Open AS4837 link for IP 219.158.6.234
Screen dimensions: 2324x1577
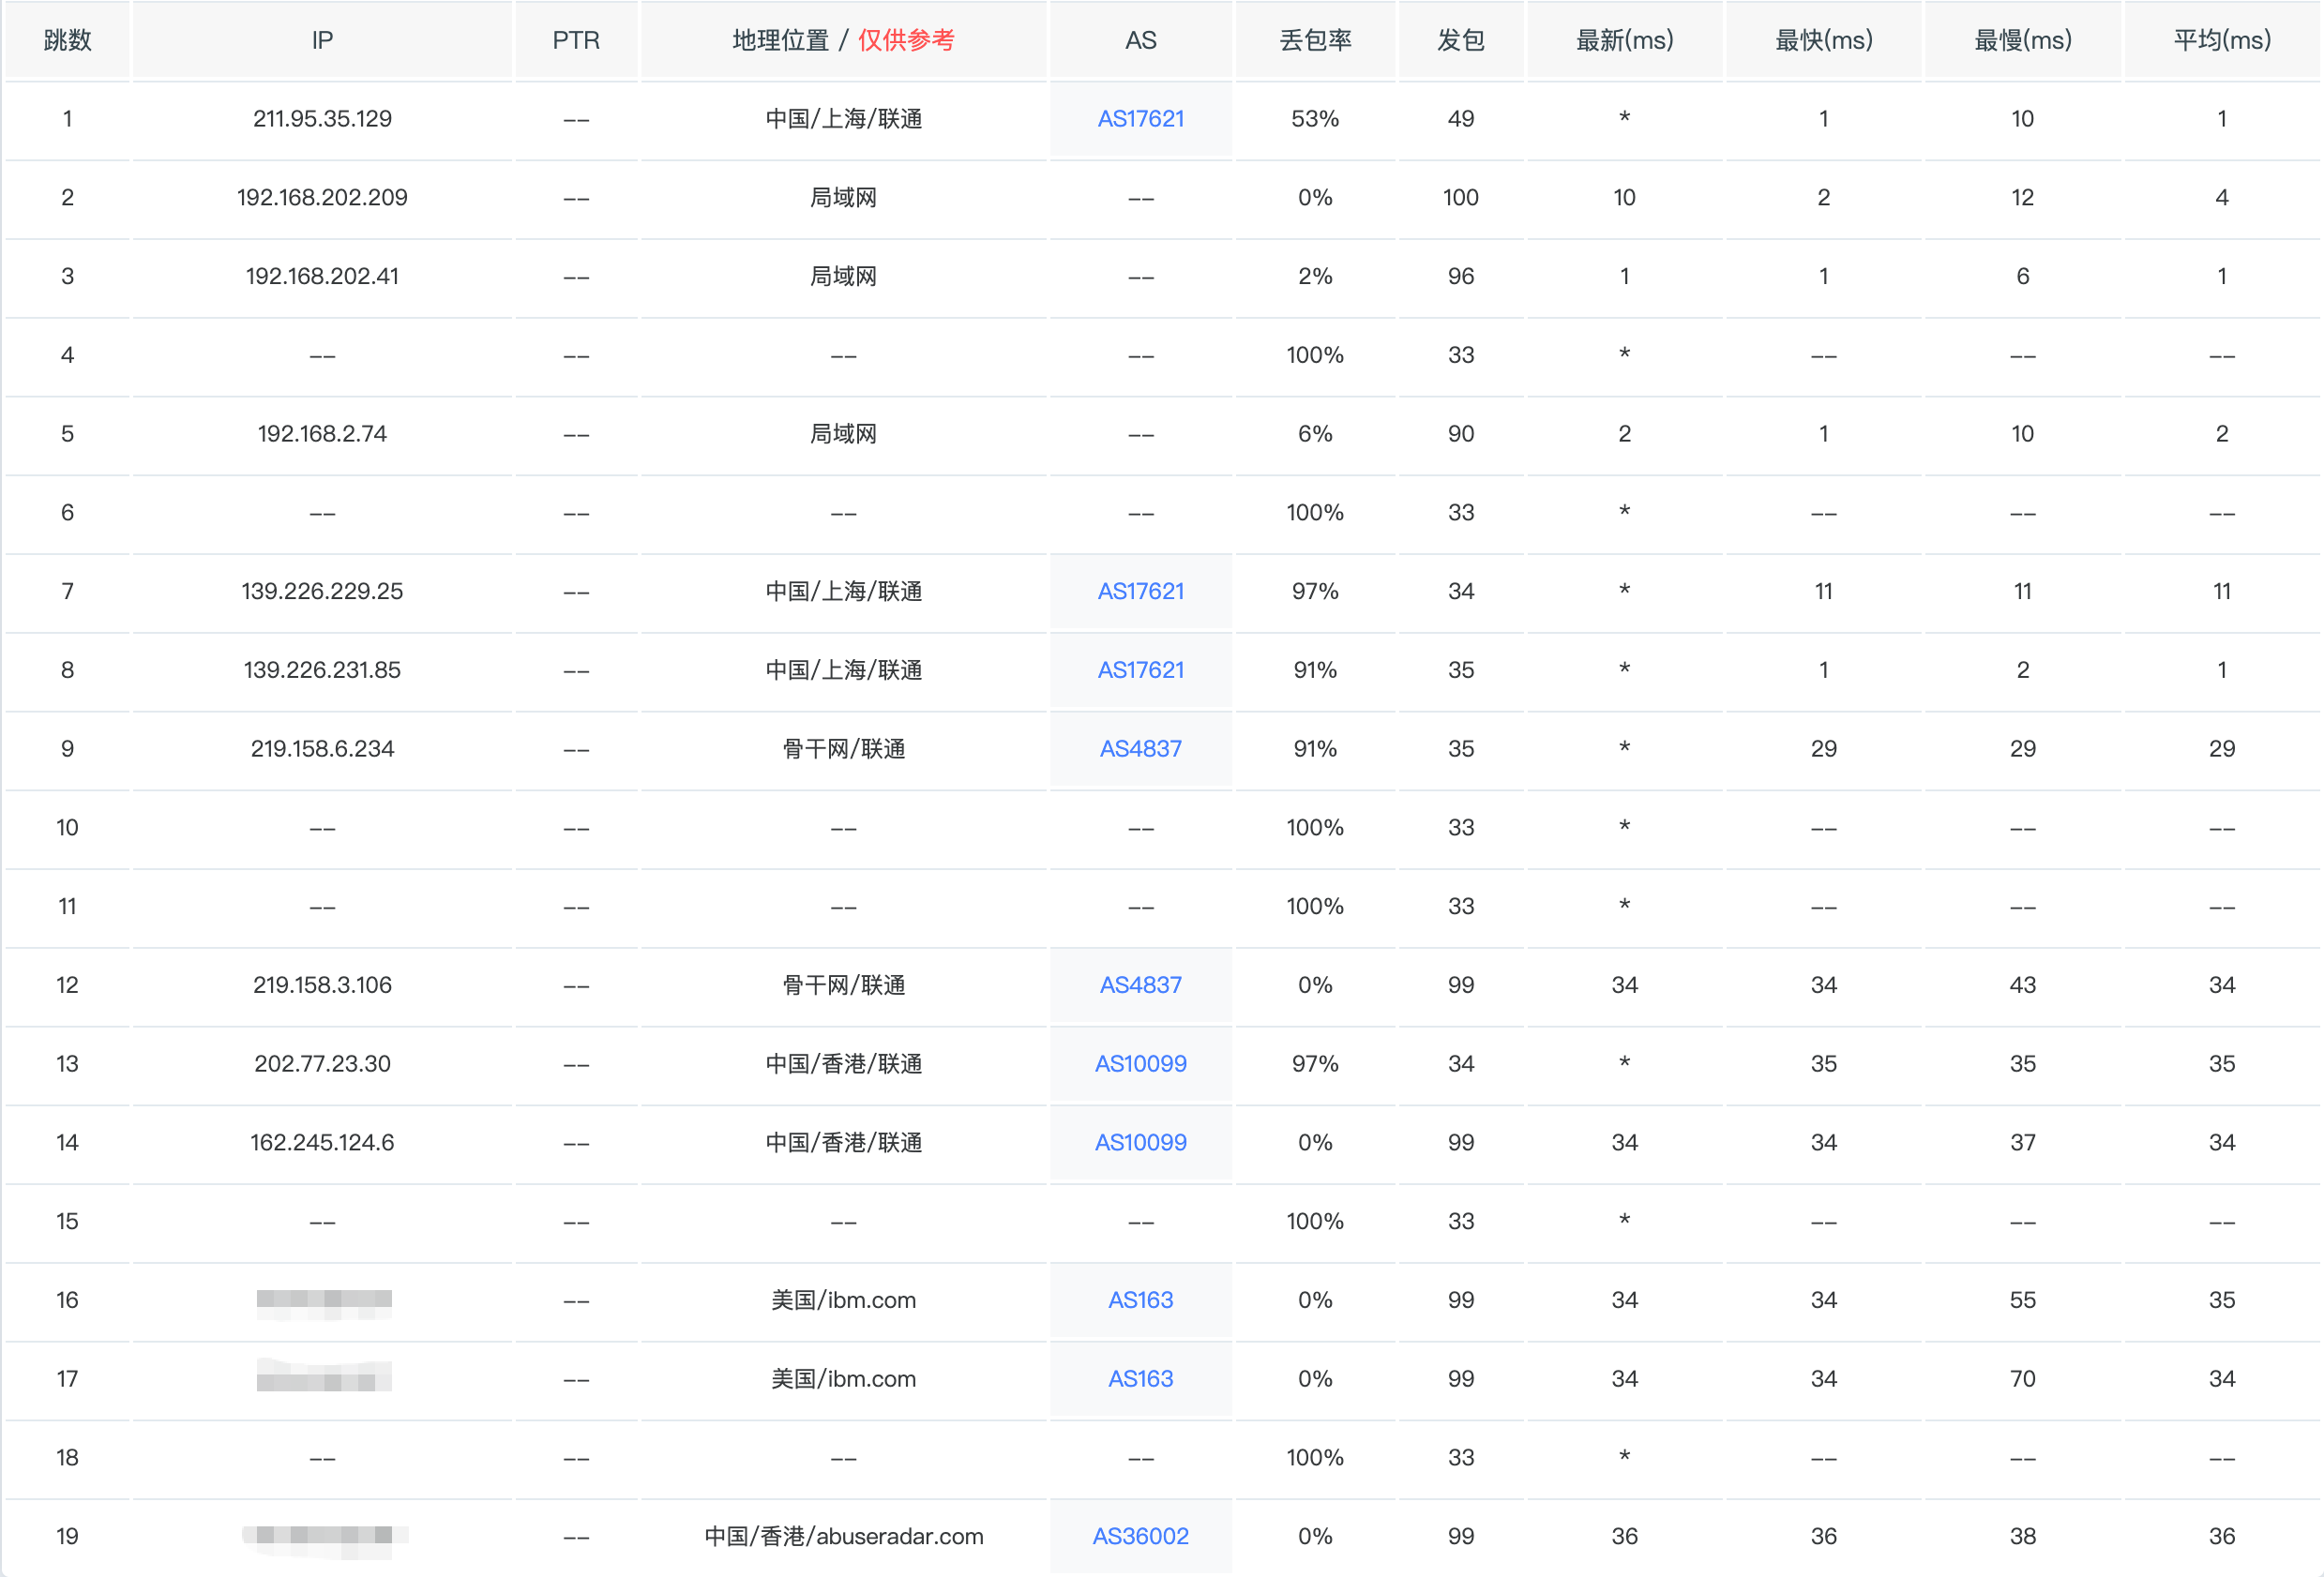click(1140, 749)
